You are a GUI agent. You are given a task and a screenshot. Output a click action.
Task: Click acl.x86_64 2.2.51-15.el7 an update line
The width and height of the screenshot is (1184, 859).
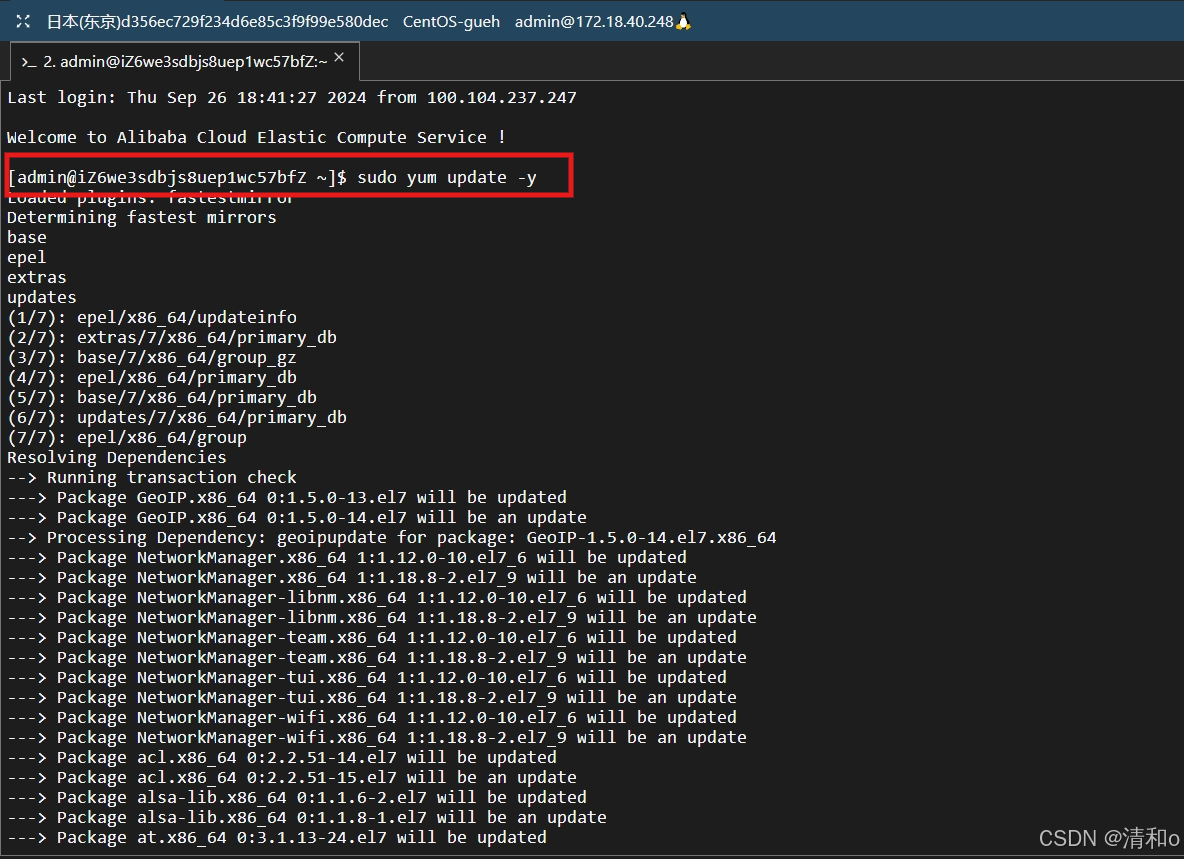[x=291, y=777]
